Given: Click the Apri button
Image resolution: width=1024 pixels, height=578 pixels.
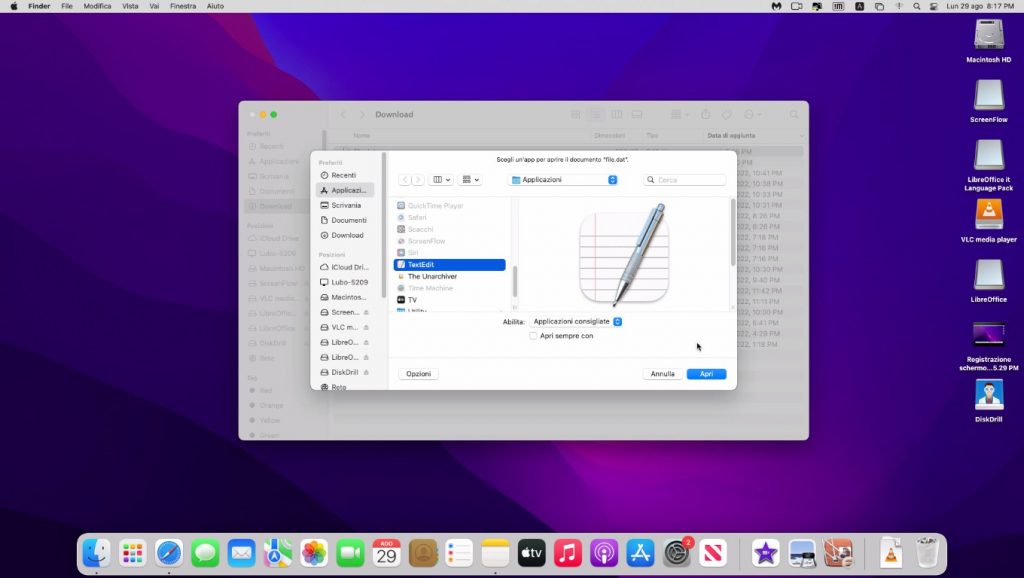Looking at the screenshot, I should (x=706, y=374).
